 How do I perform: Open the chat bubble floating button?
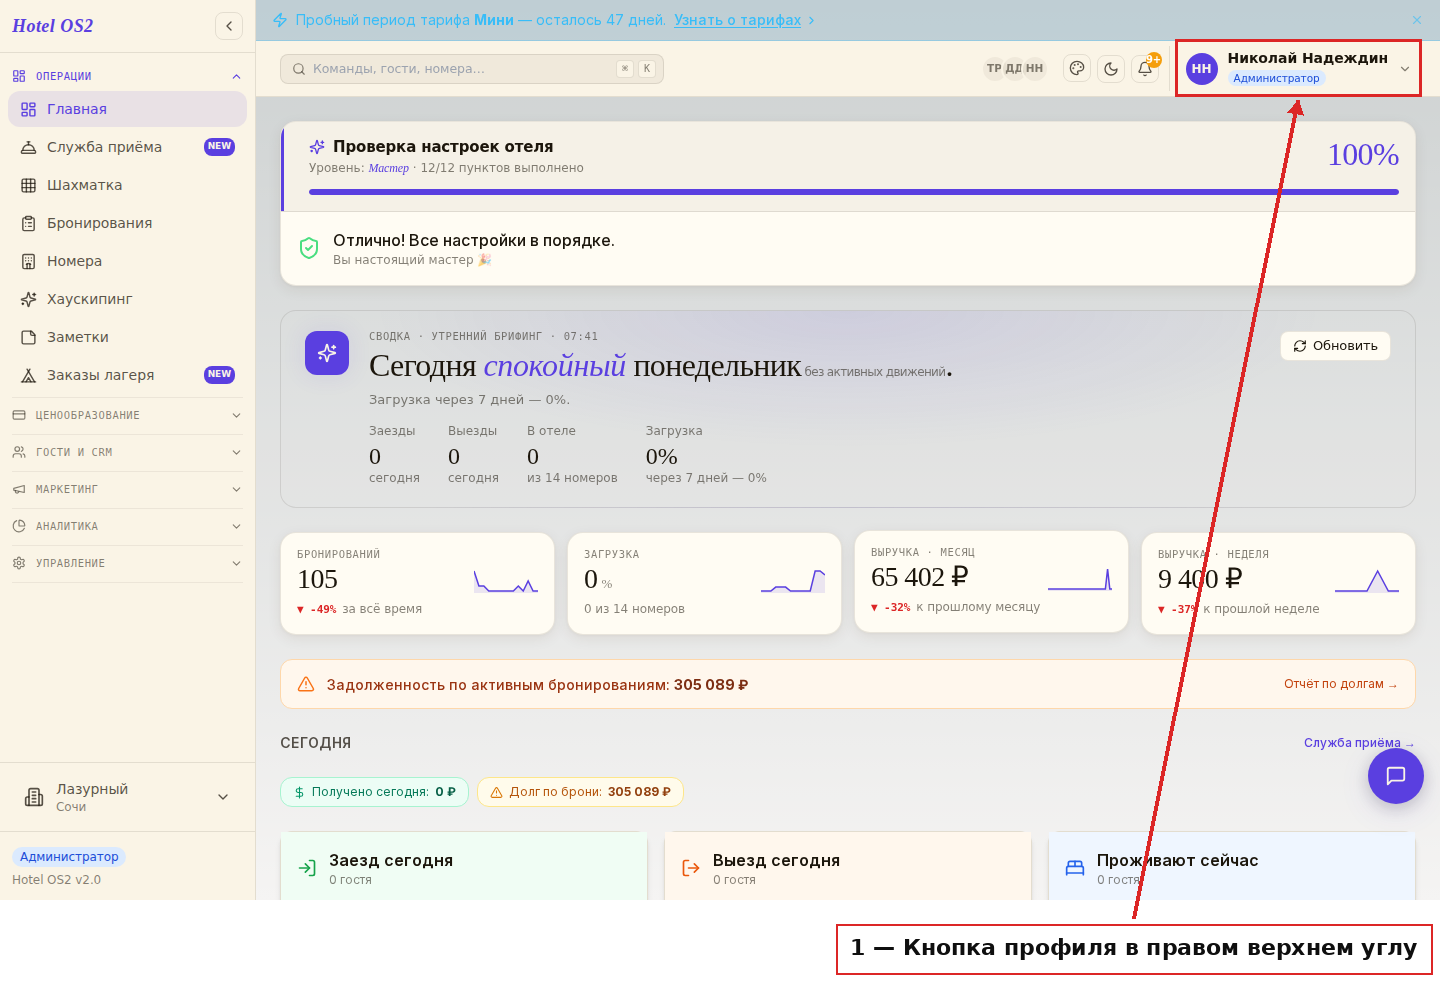1396,775
